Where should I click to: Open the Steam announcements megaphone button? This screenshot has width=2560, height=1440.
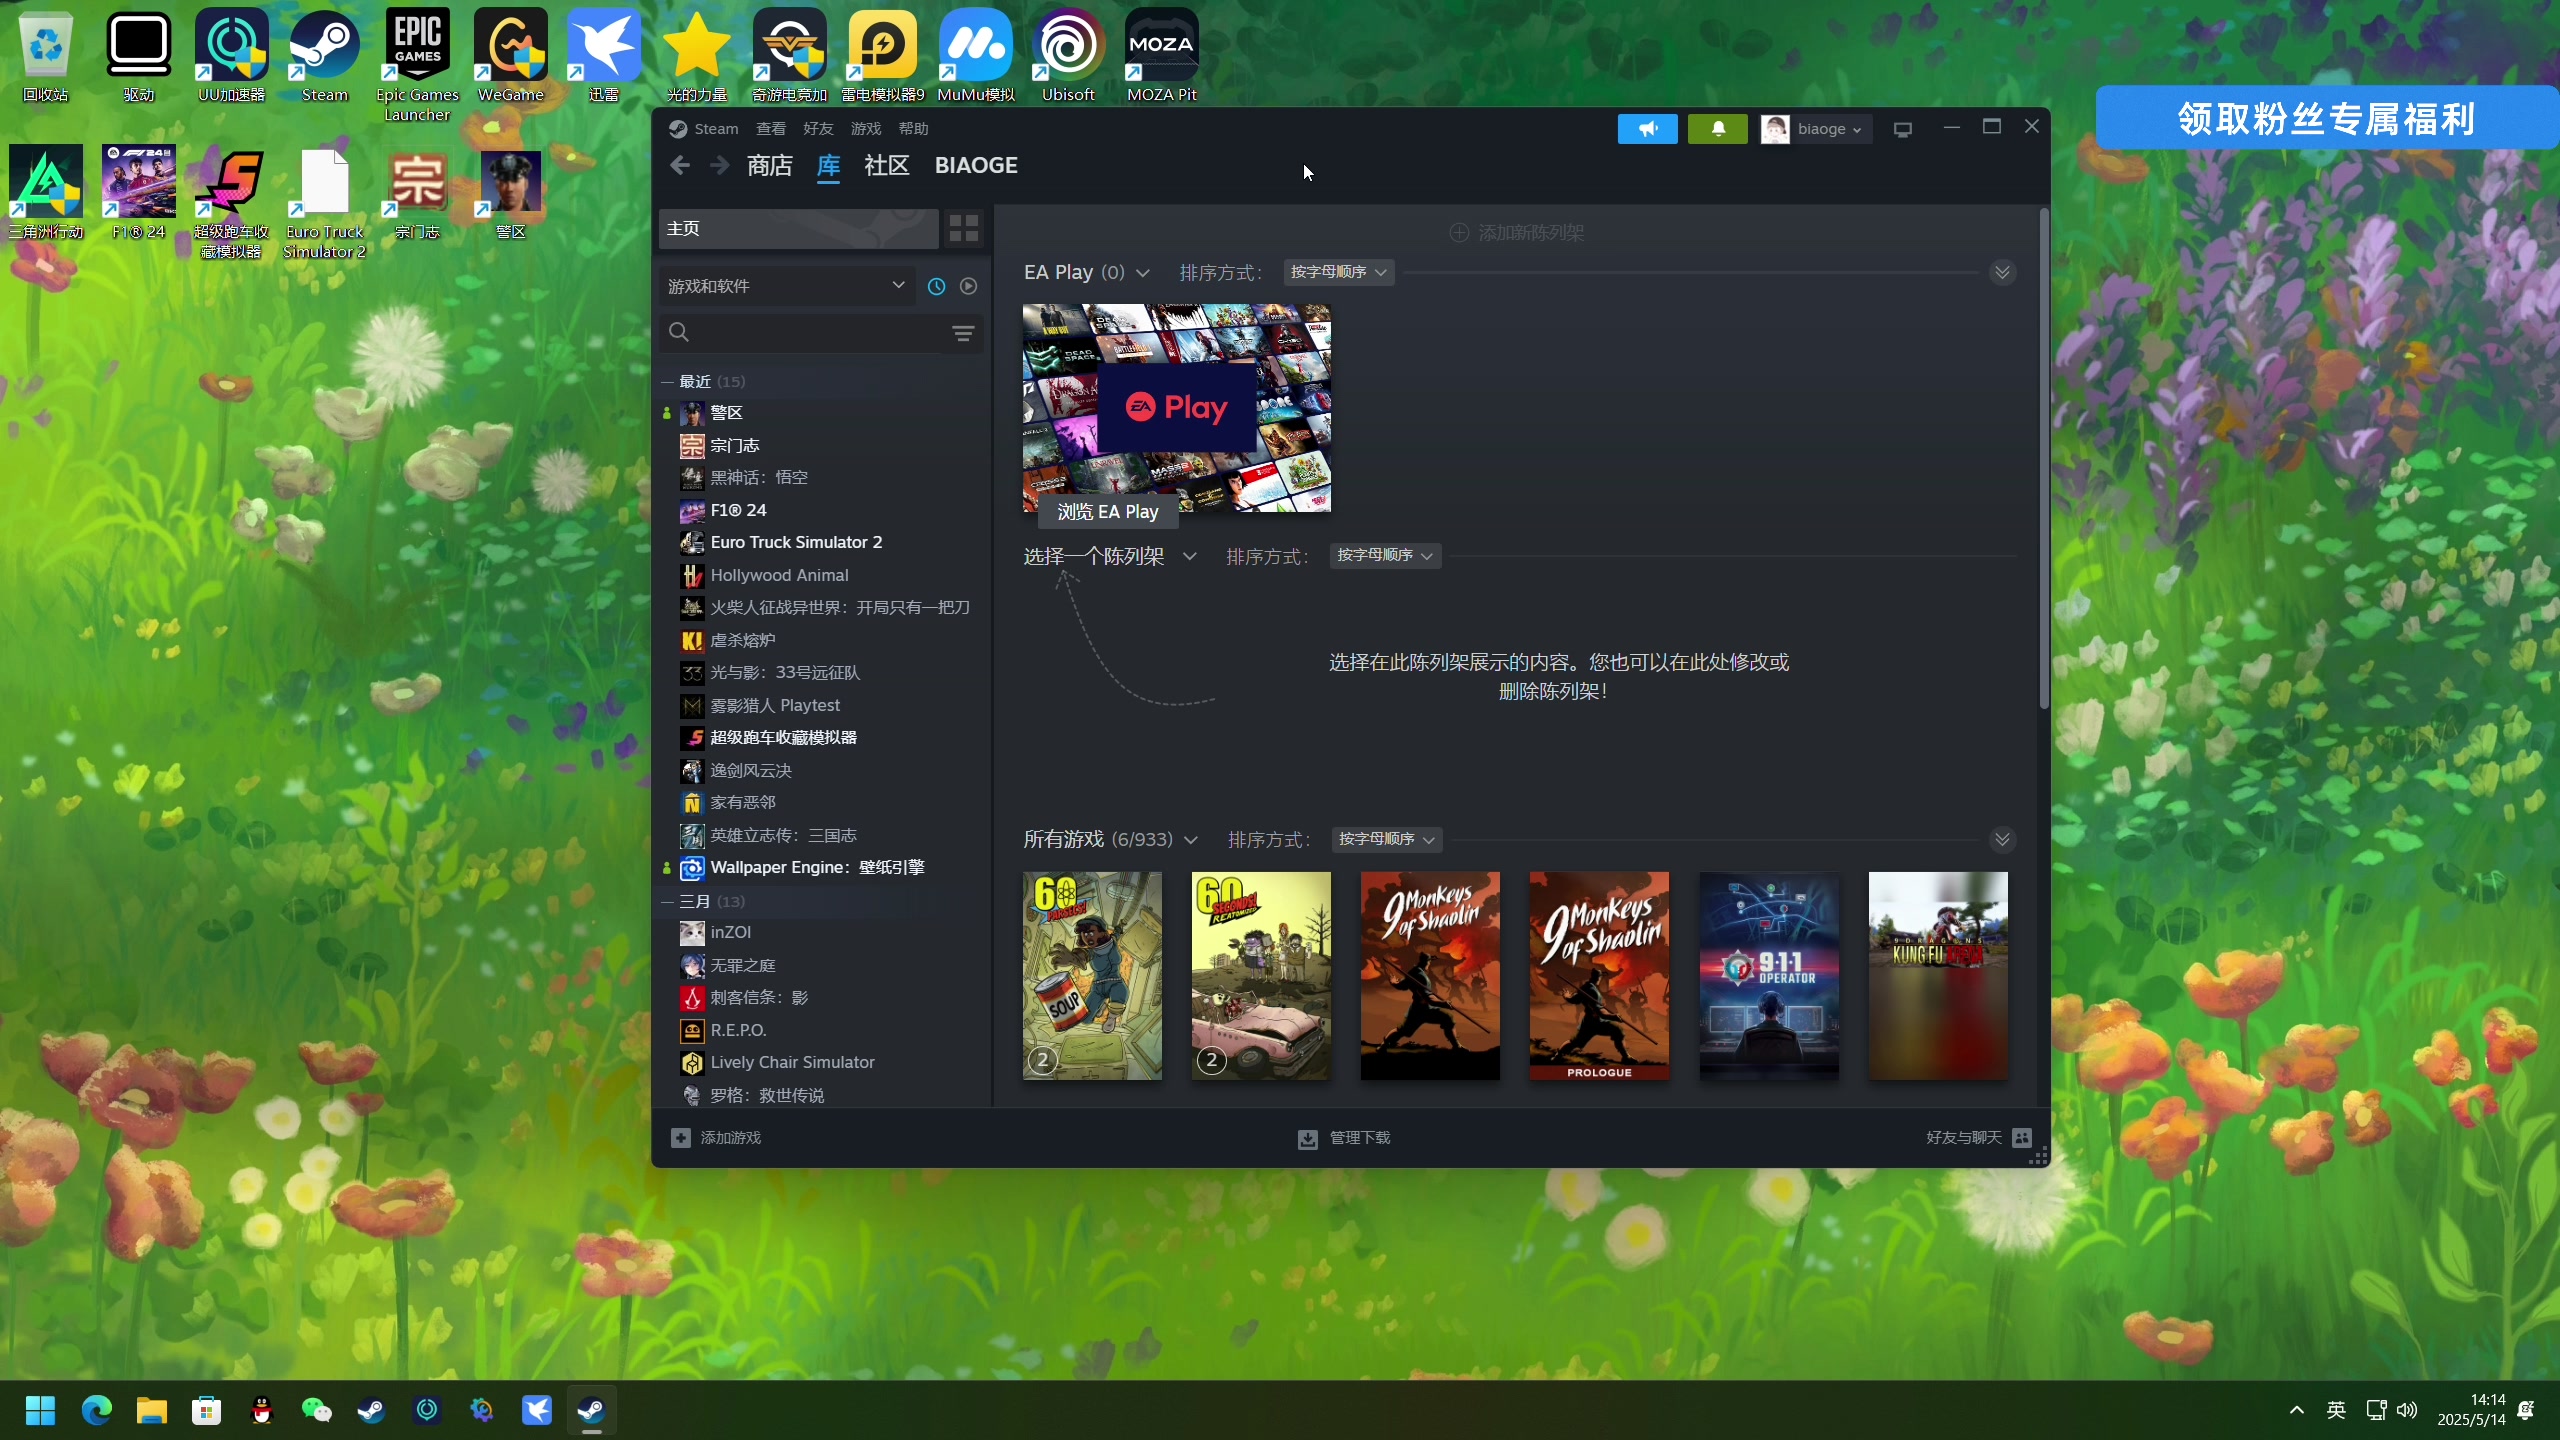(1647, 129)
